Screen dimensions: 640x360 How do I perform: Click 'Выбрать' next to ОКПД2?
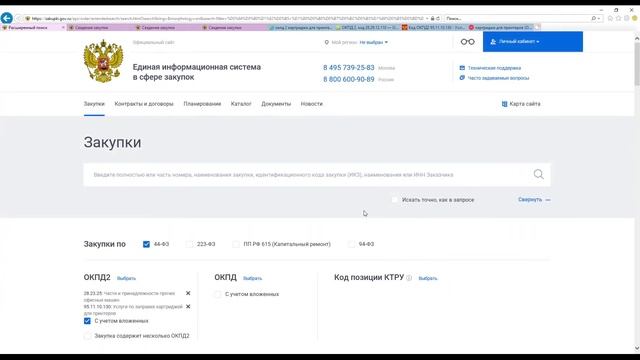(x=126, y=278)
